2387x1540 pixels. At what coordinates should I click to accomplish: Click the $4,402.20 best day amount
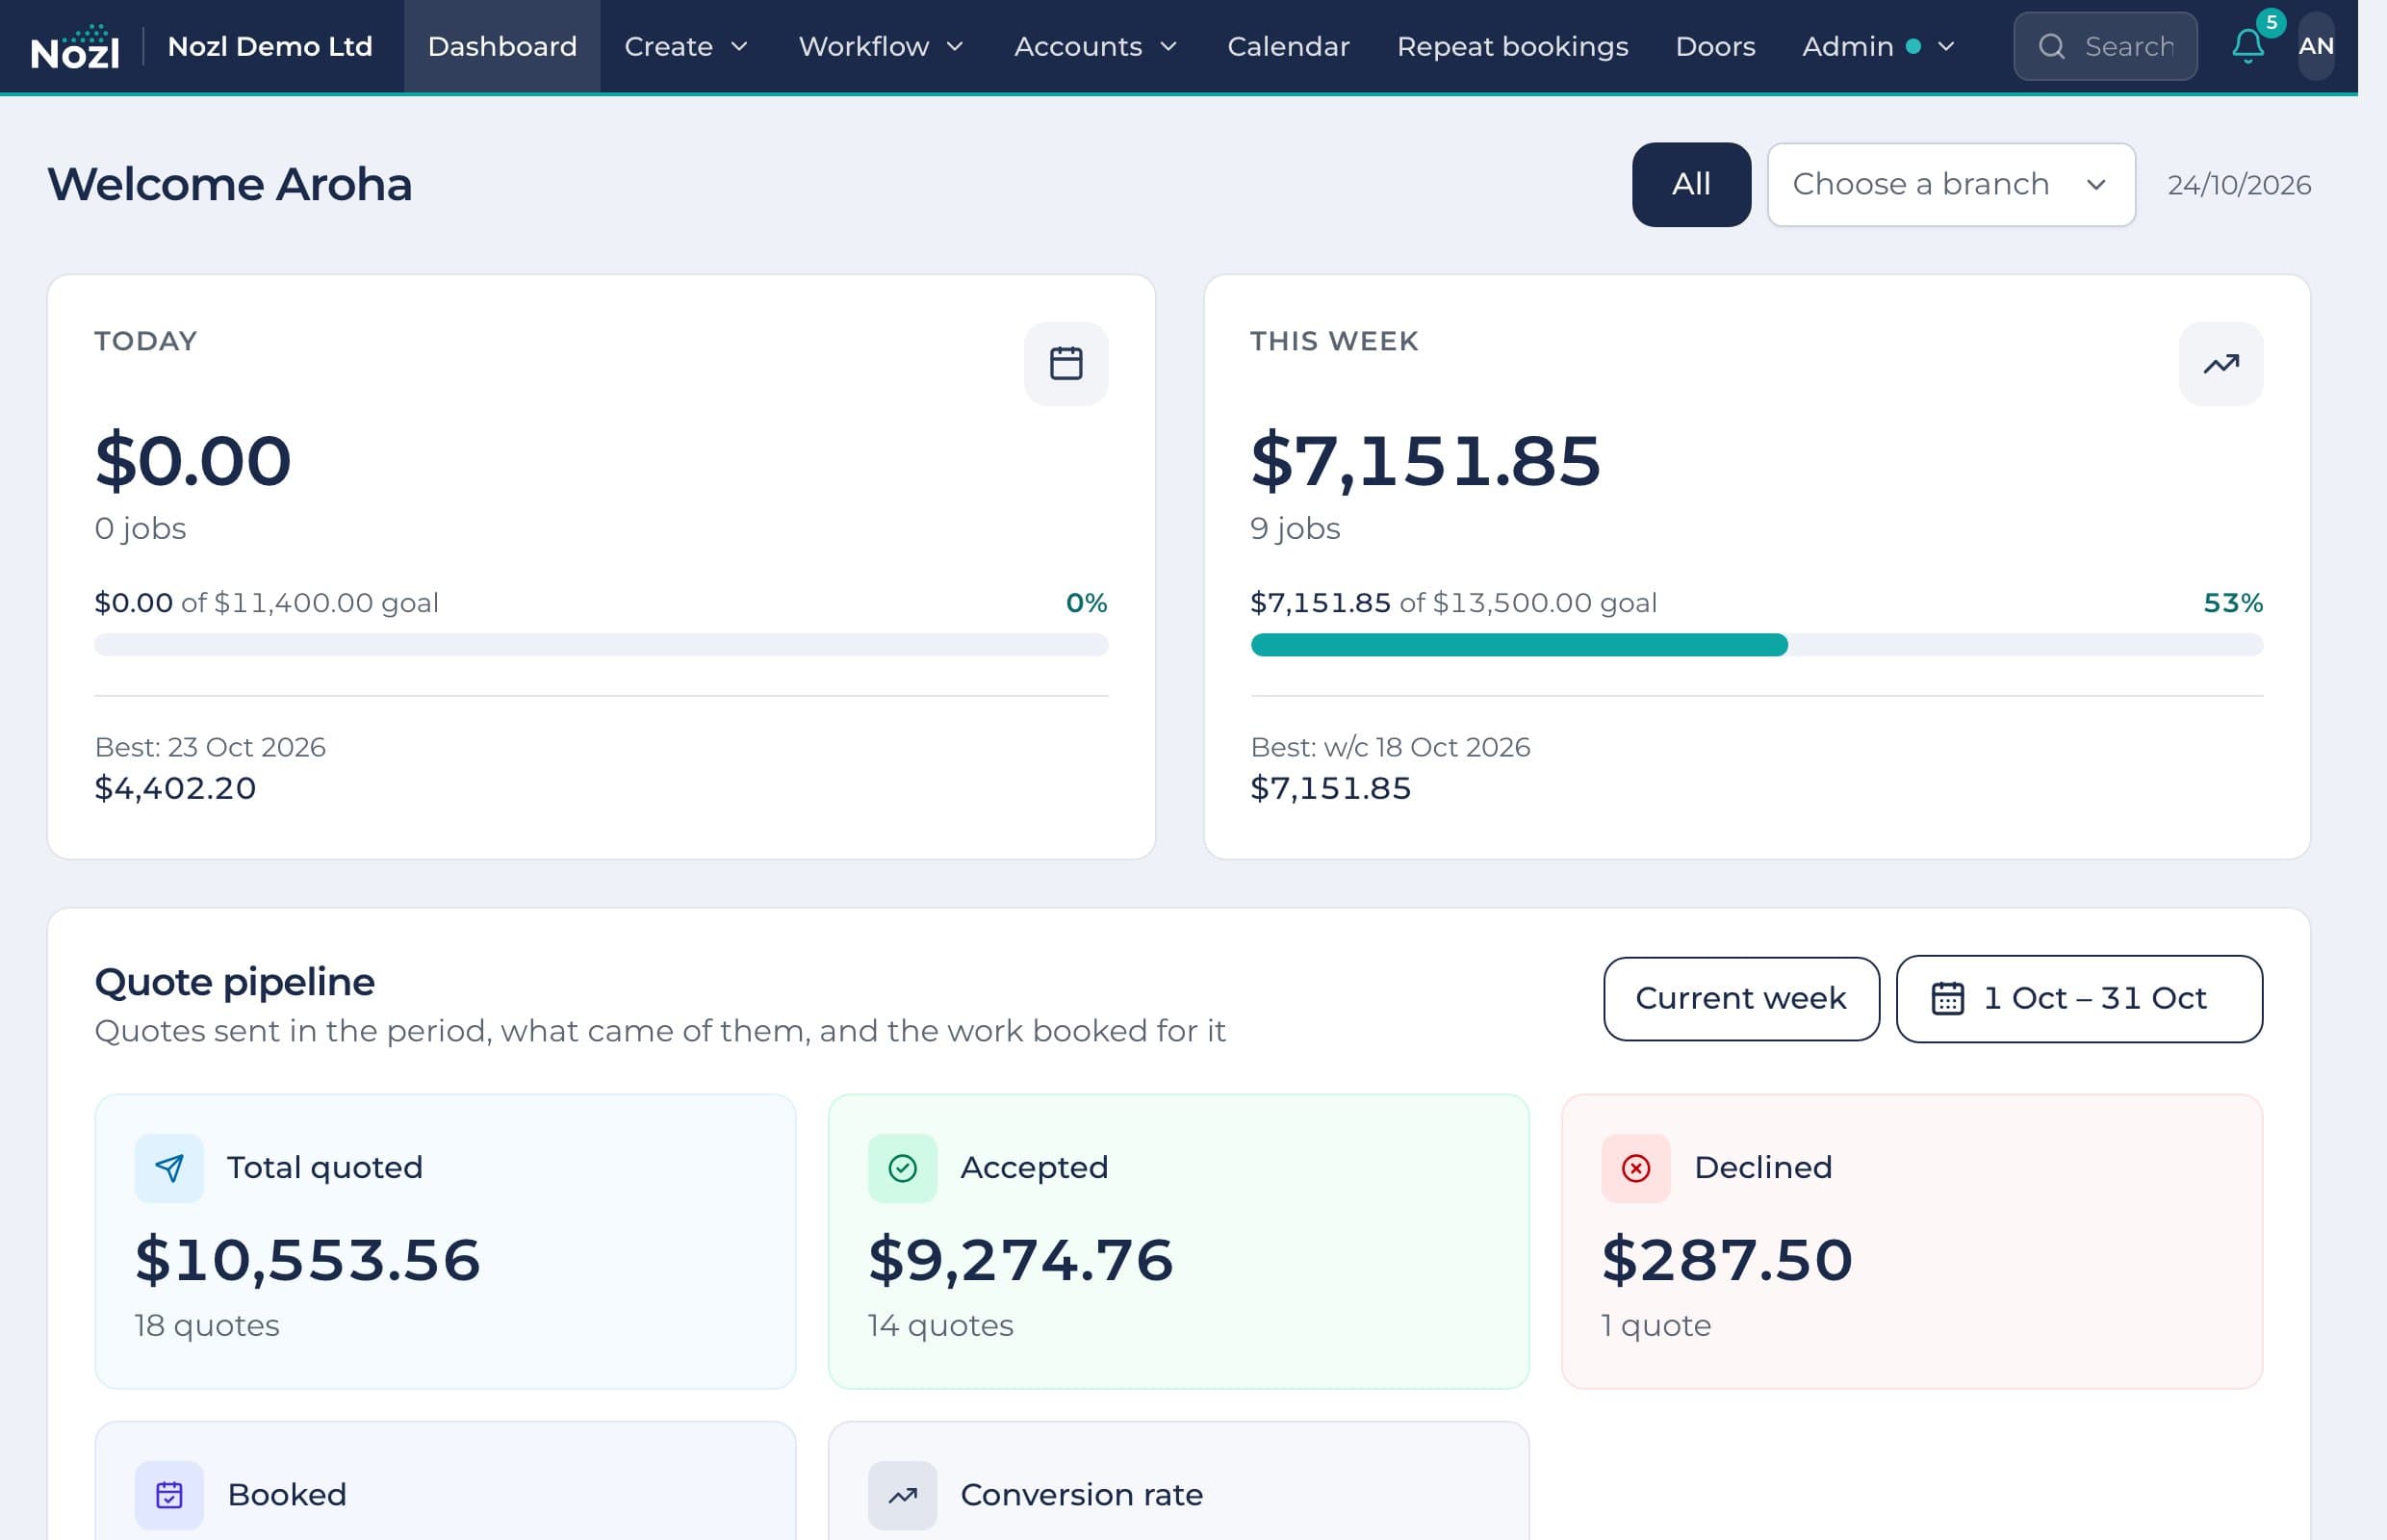tap(175, 788)
